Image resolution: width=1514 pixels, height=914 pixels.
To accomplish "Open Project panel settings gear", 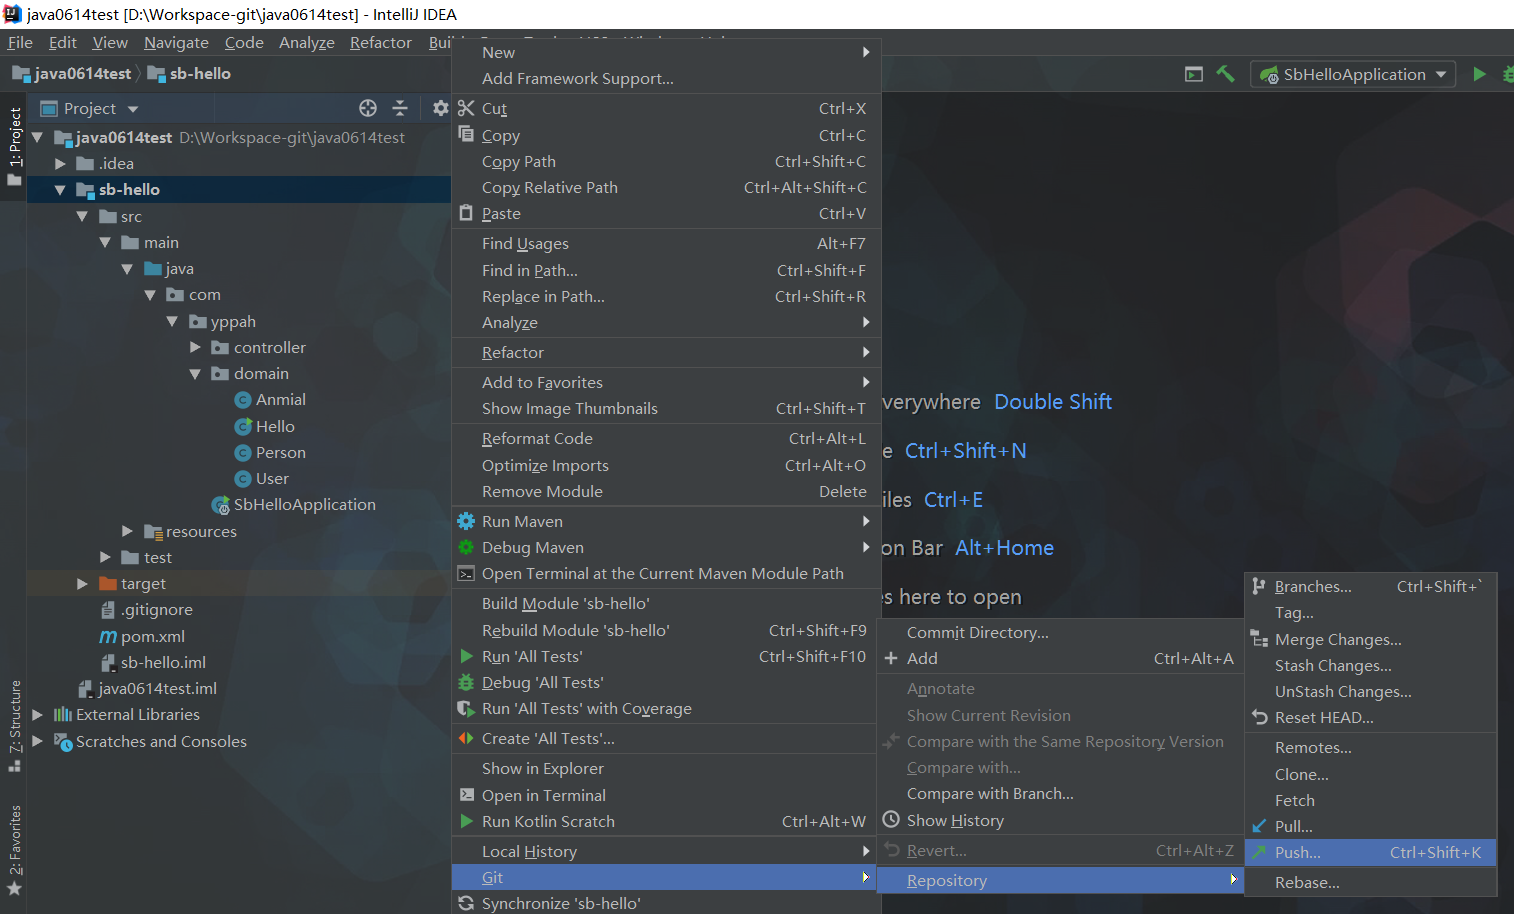I will (x=440, y=108).
